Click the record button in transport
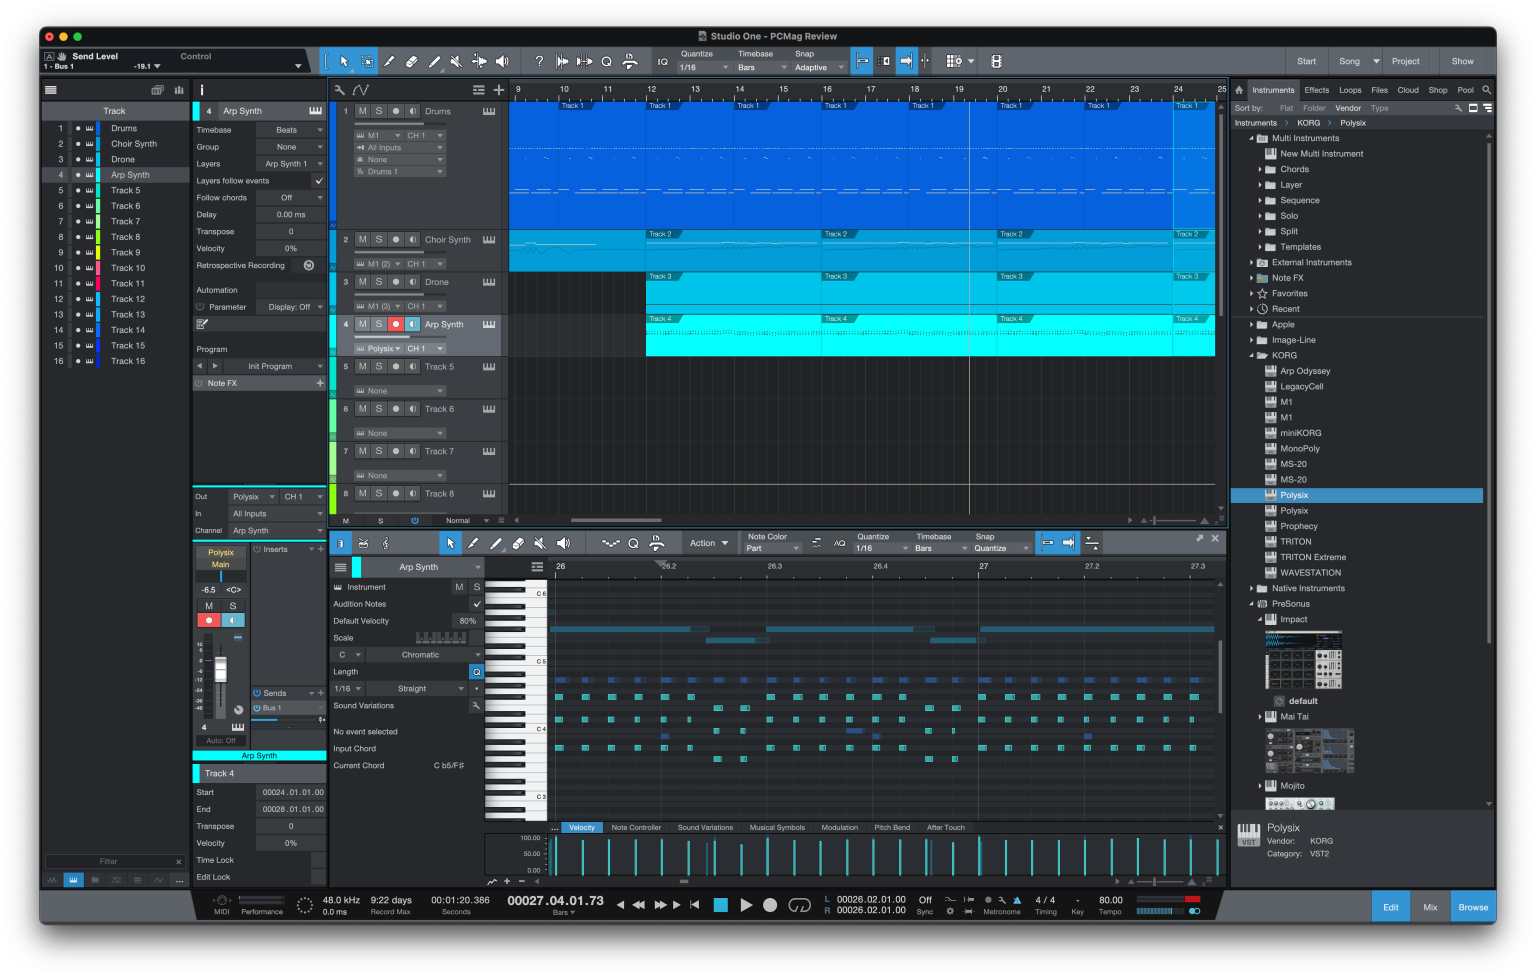 click(x=770, y=905)
